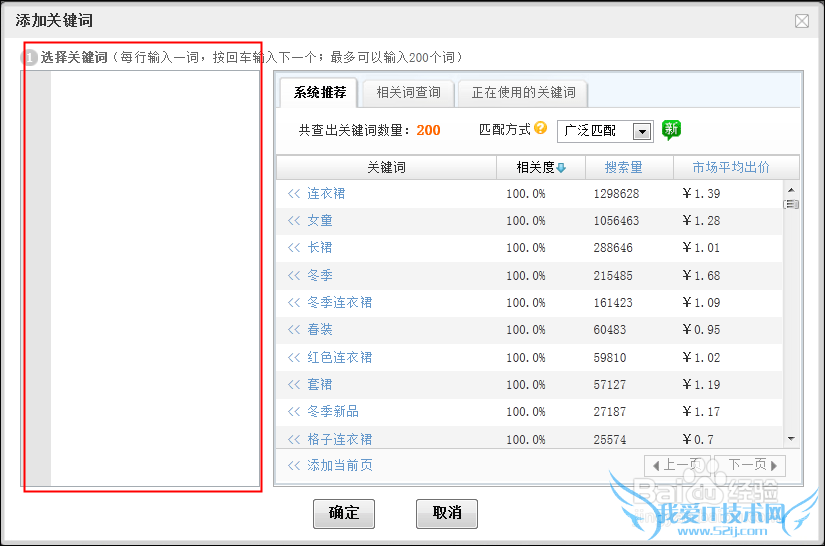This screenshot has height=546, width=825.
Task: Click the keyword link 冬季新品
Action: pos(333,411)
